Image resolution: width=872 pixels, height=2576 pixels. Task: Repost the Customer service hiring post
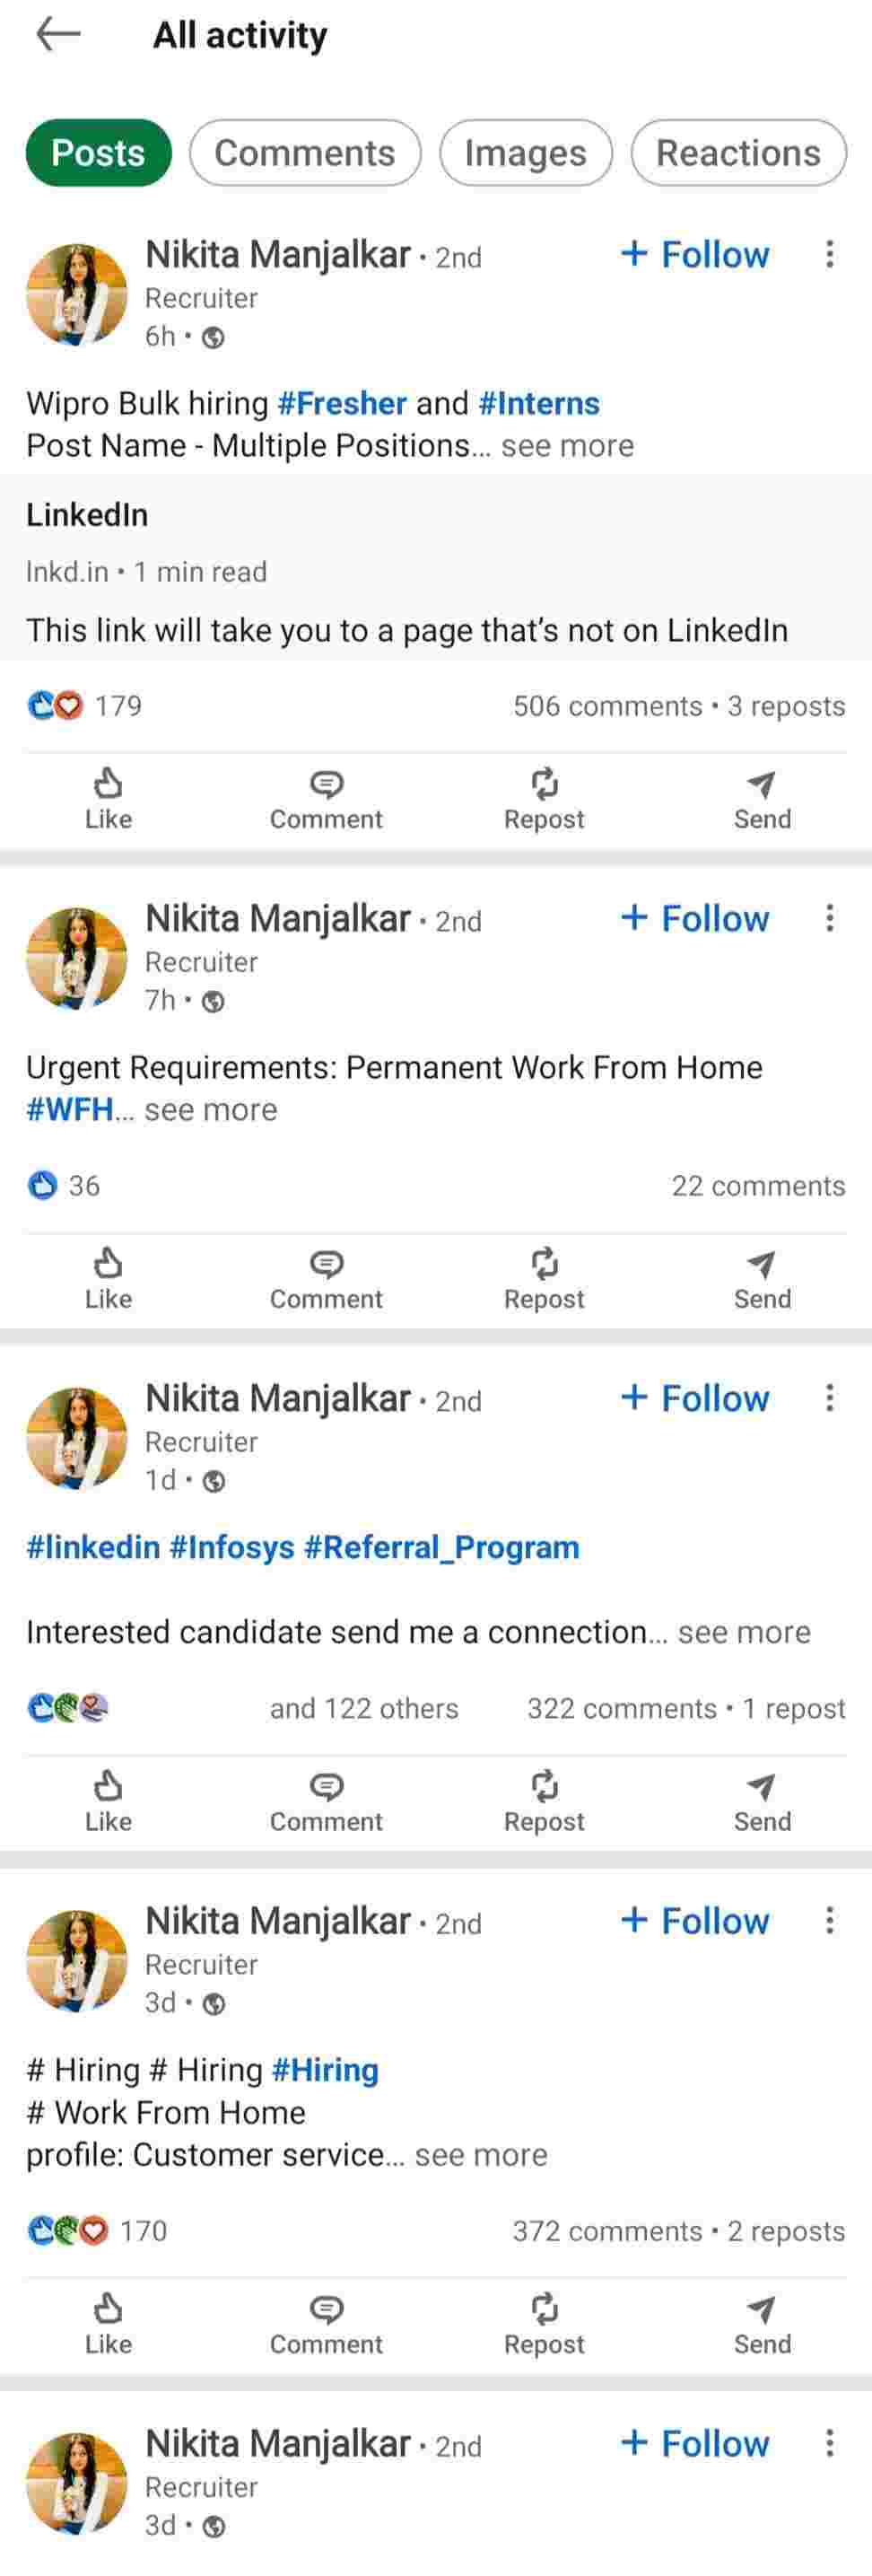[544, 2323]
